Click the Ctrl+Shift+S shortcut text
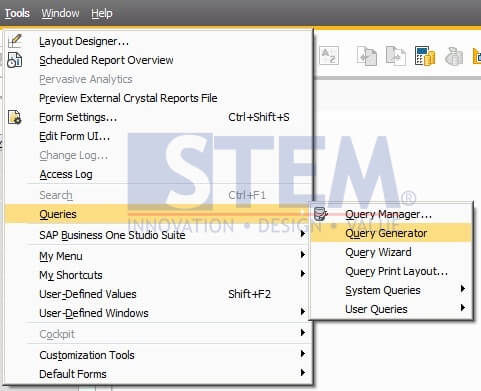The height and width of the screenshot is (391, 481). pos(259,117)
